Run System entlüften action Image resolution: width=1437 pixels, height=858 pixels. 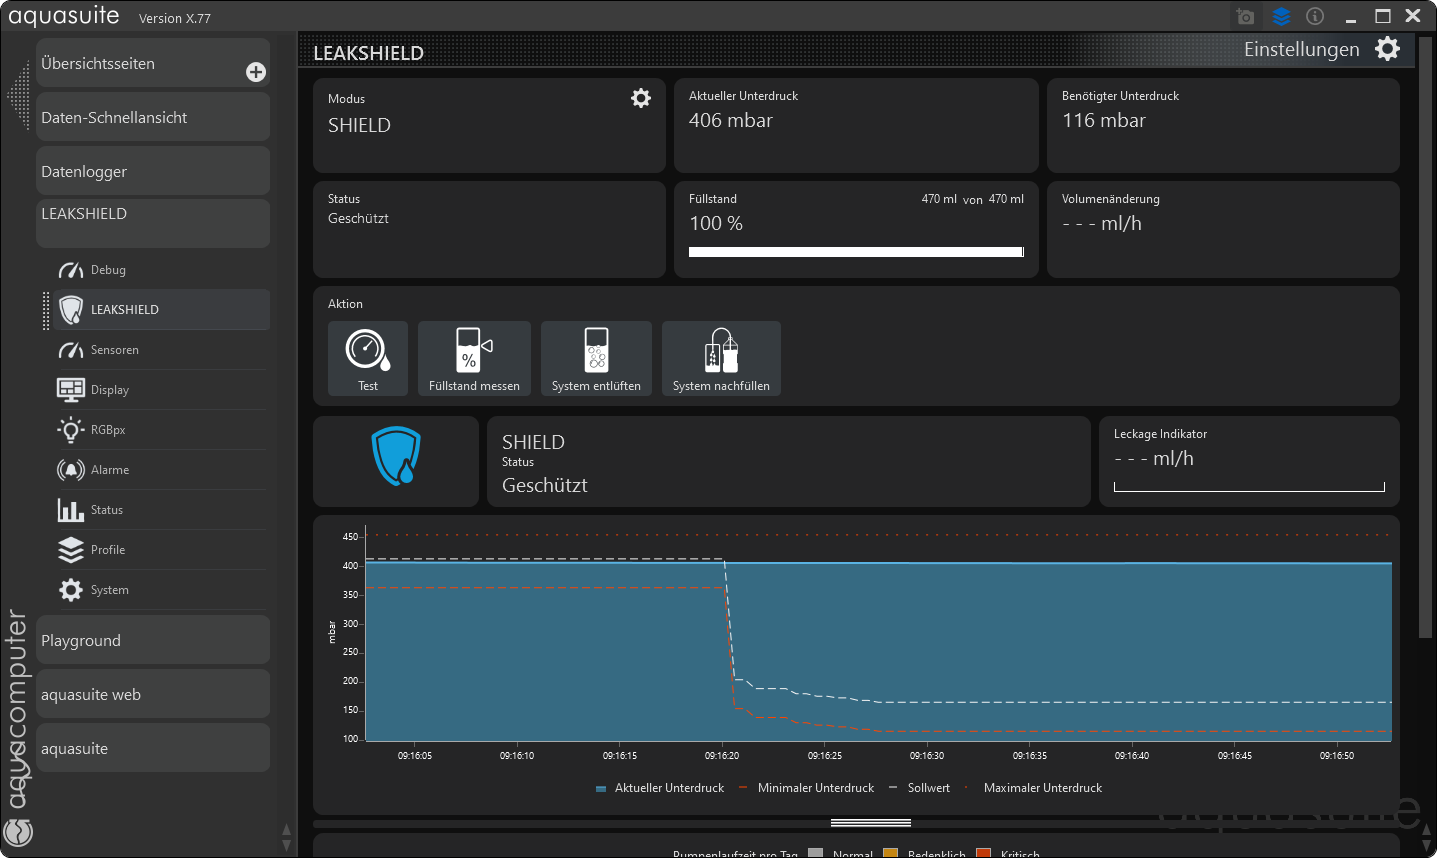pyautogui.click(x=596, y=358)
